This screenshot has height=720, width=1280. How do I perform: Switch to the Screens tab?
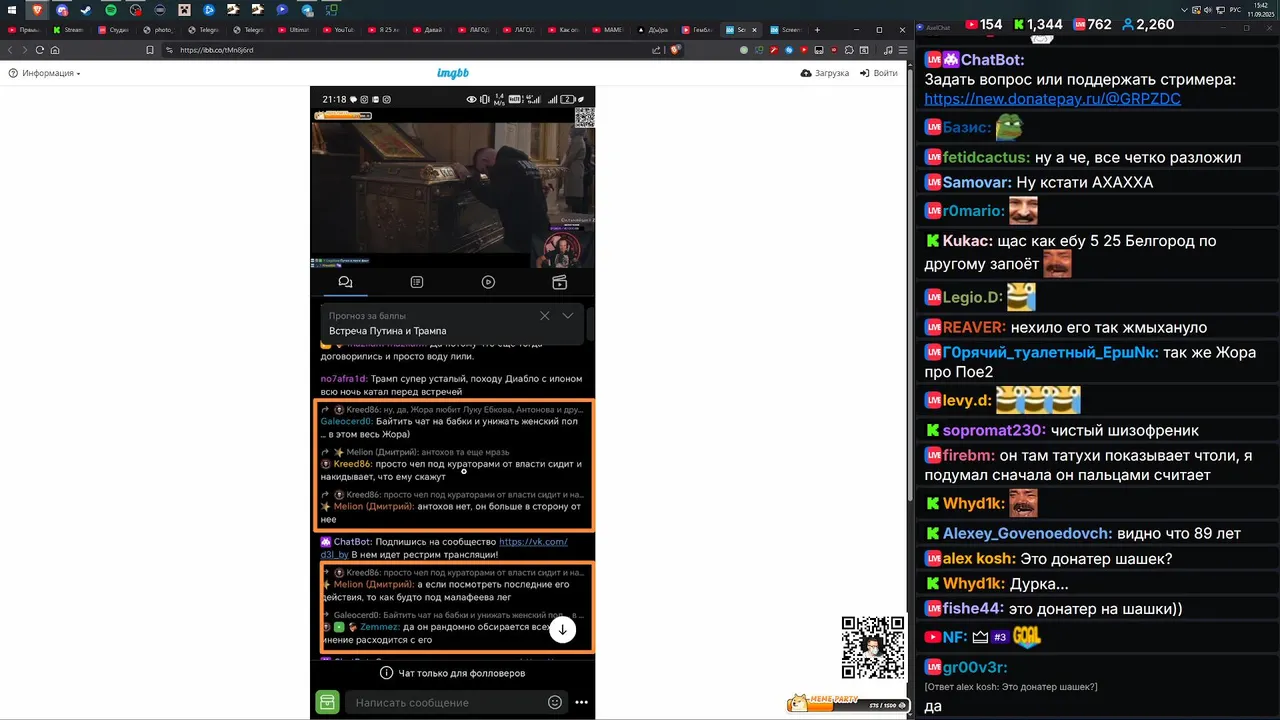tap(790, 30)
